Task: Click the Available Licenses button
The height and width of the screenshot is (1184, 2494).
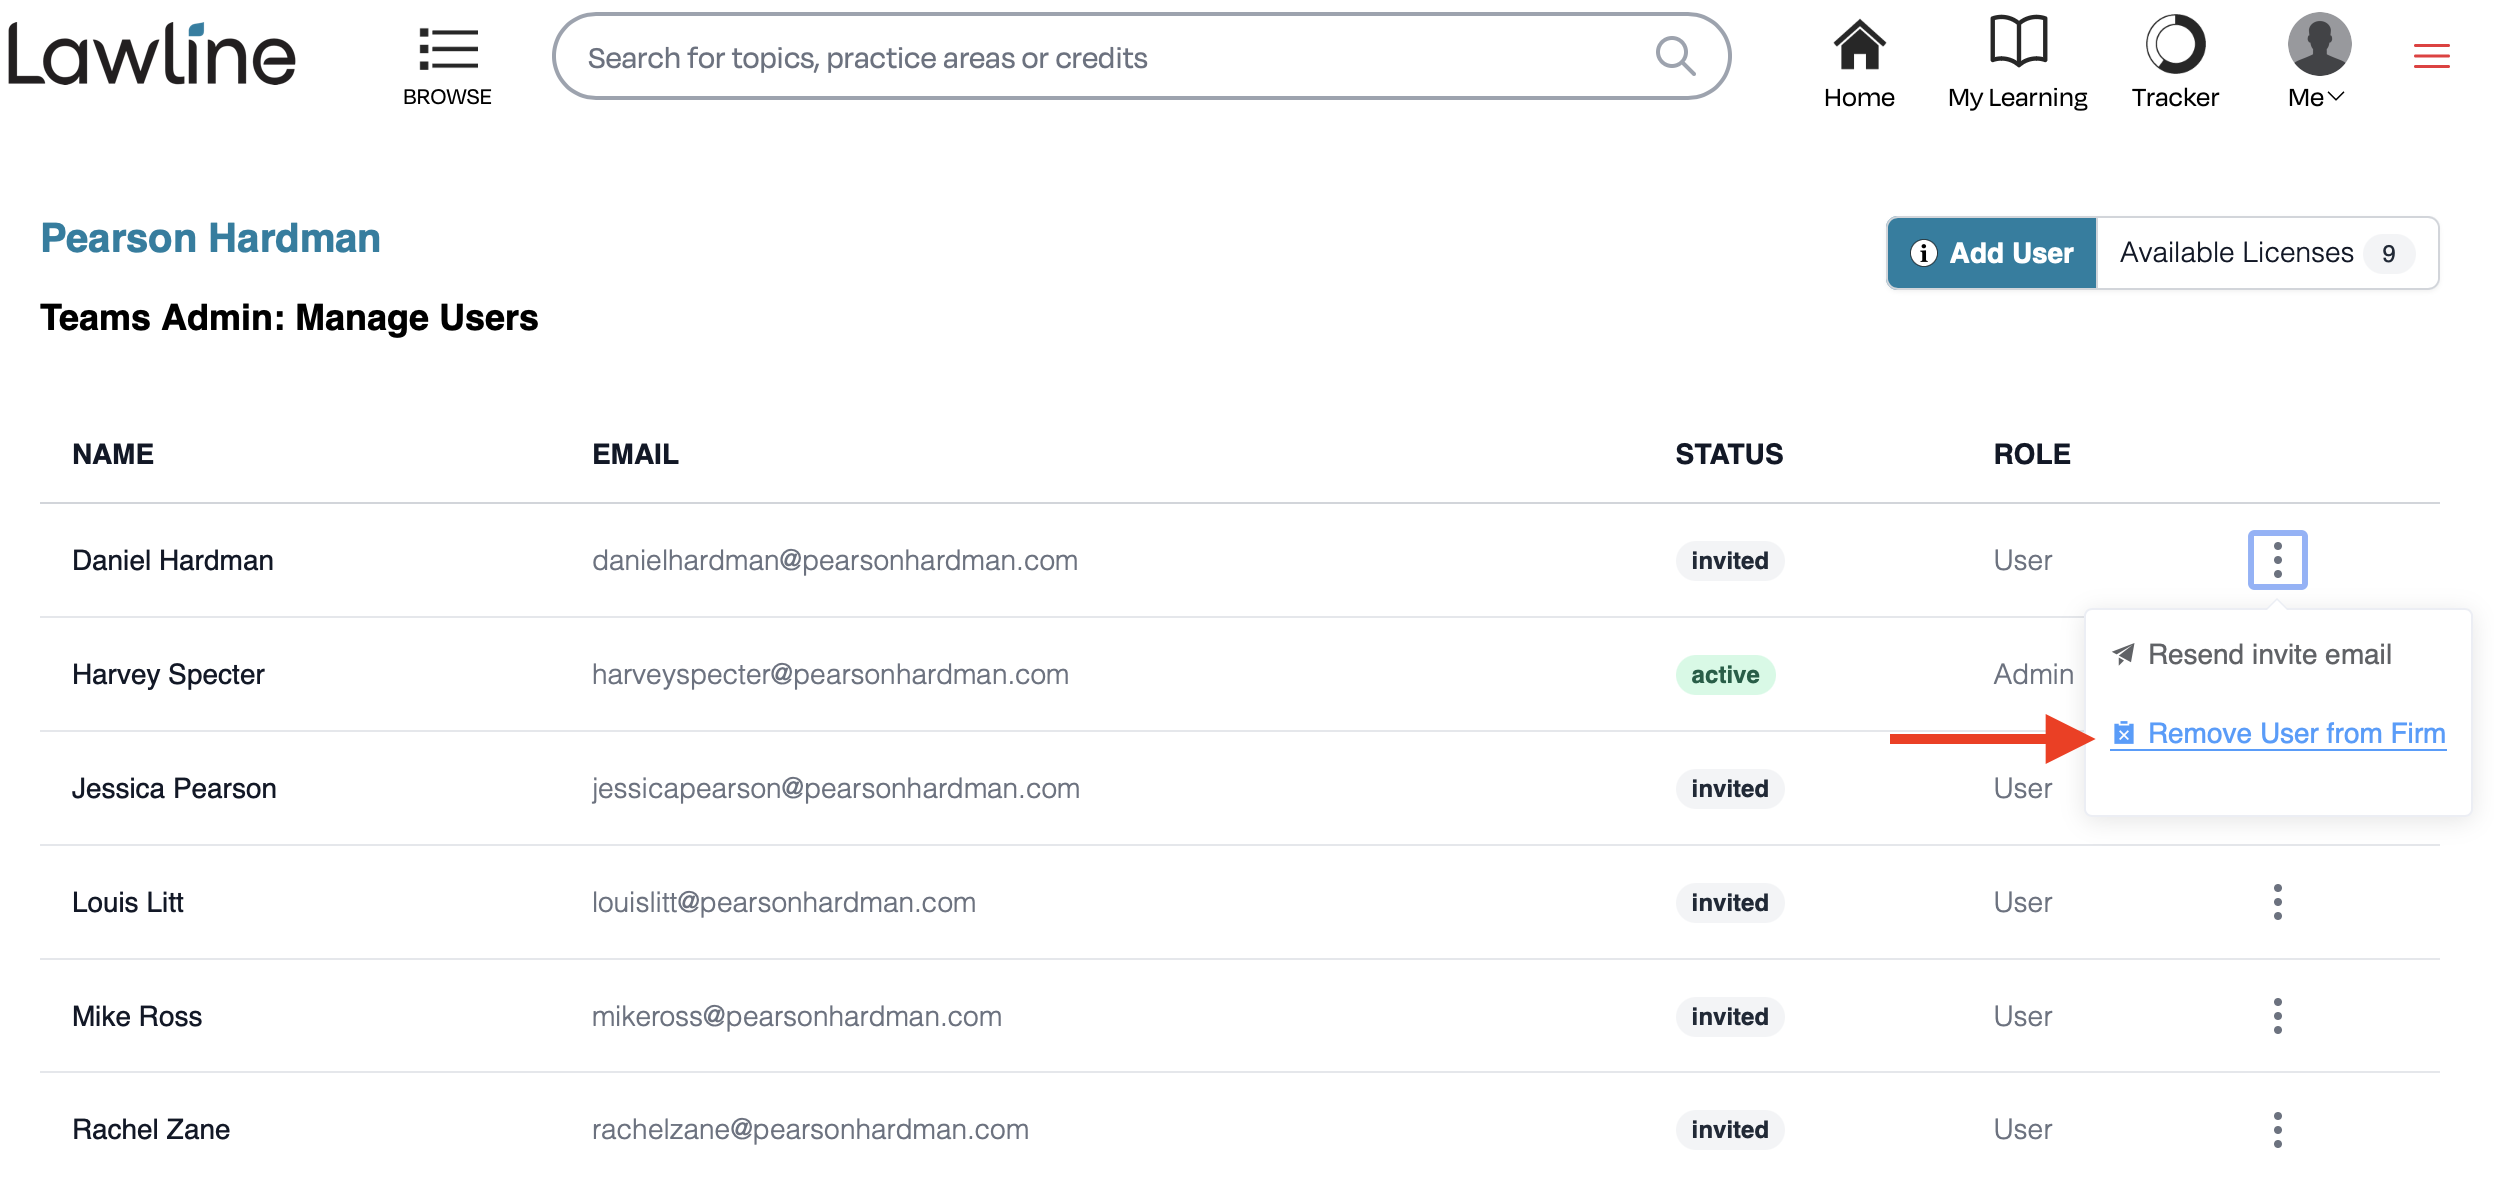Action: [2267, 253]
